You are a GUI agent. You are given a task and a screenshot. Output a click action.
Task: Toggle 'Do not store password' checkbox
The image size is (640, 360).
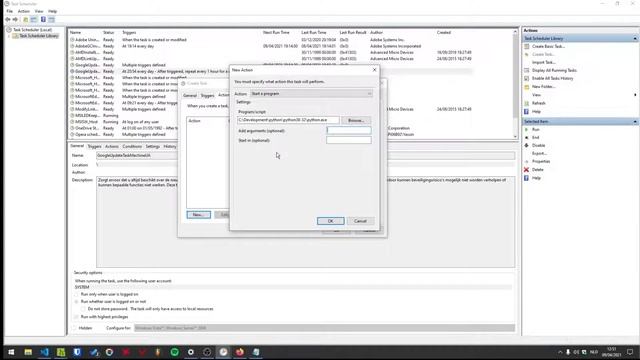click(x=83, y=309)
